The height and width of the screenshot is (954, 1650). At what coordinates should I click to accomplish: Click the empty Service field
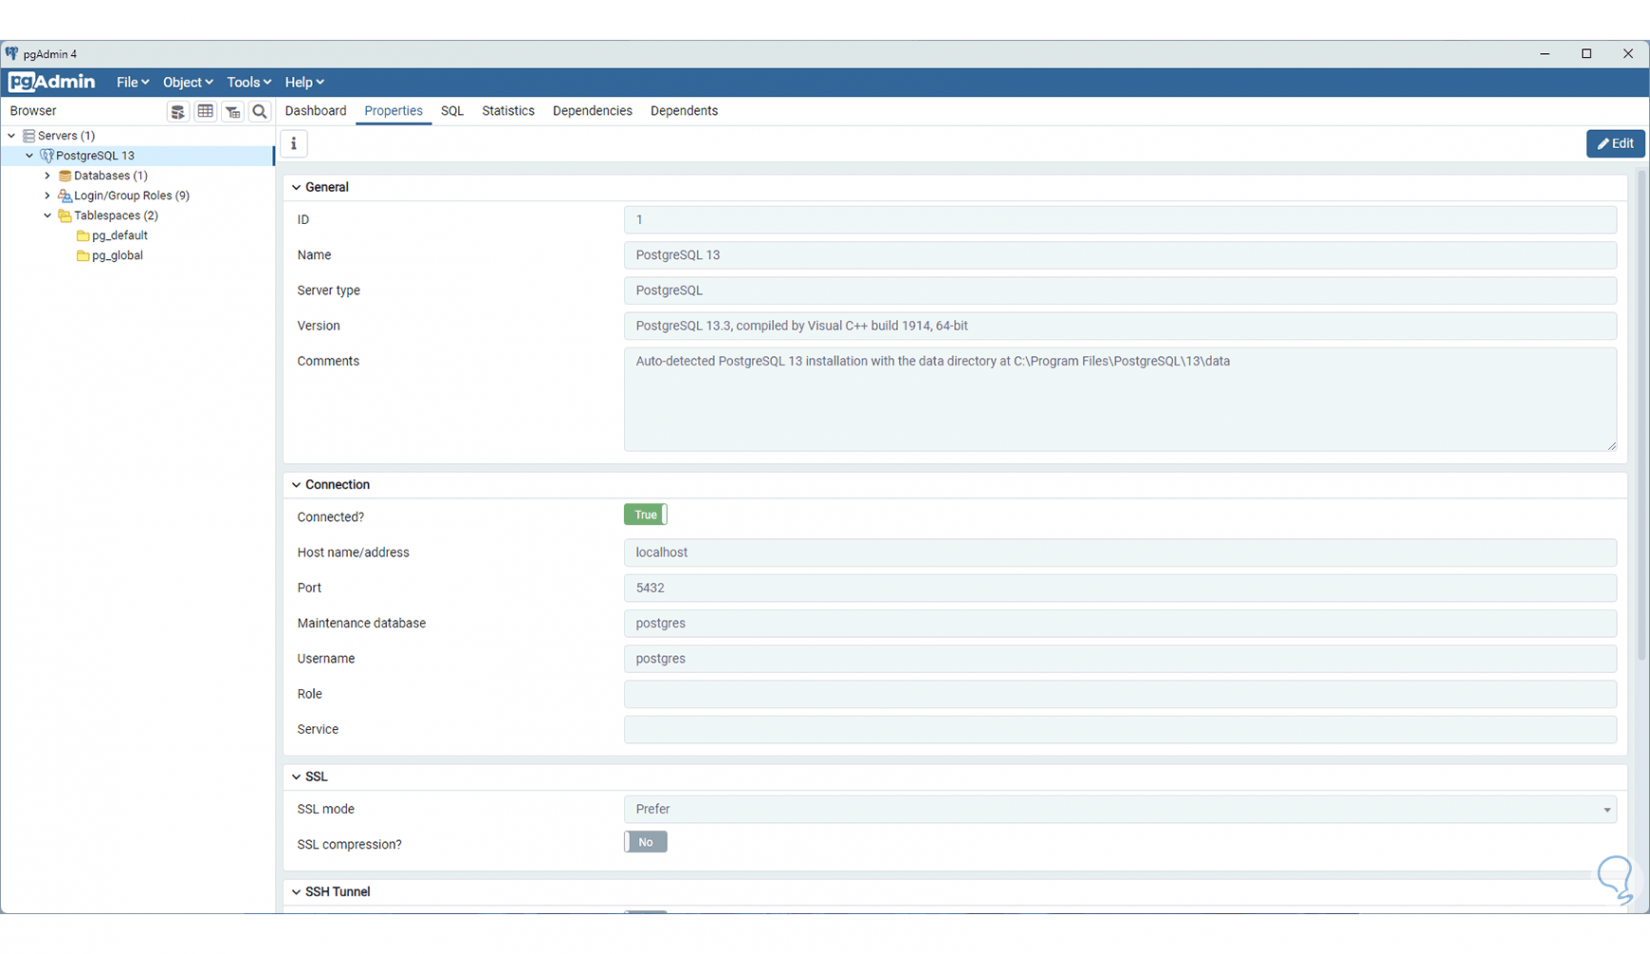tap(1120, 730)
